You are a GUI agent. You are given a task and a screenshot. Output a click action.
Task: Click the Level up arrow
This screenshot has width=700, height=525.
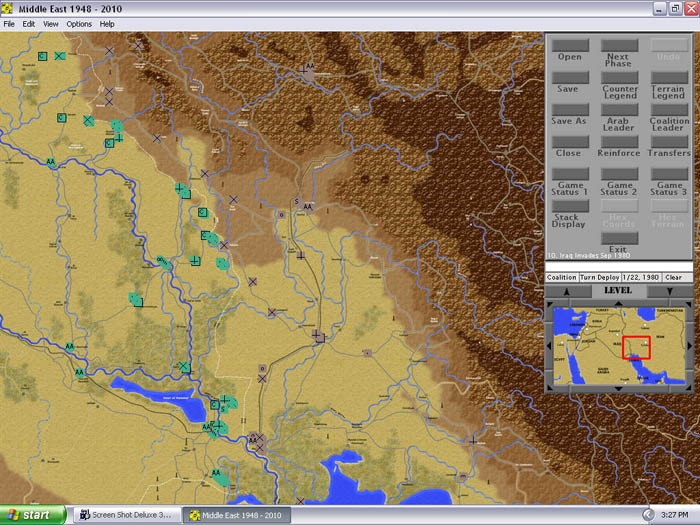tap(567, 292)
